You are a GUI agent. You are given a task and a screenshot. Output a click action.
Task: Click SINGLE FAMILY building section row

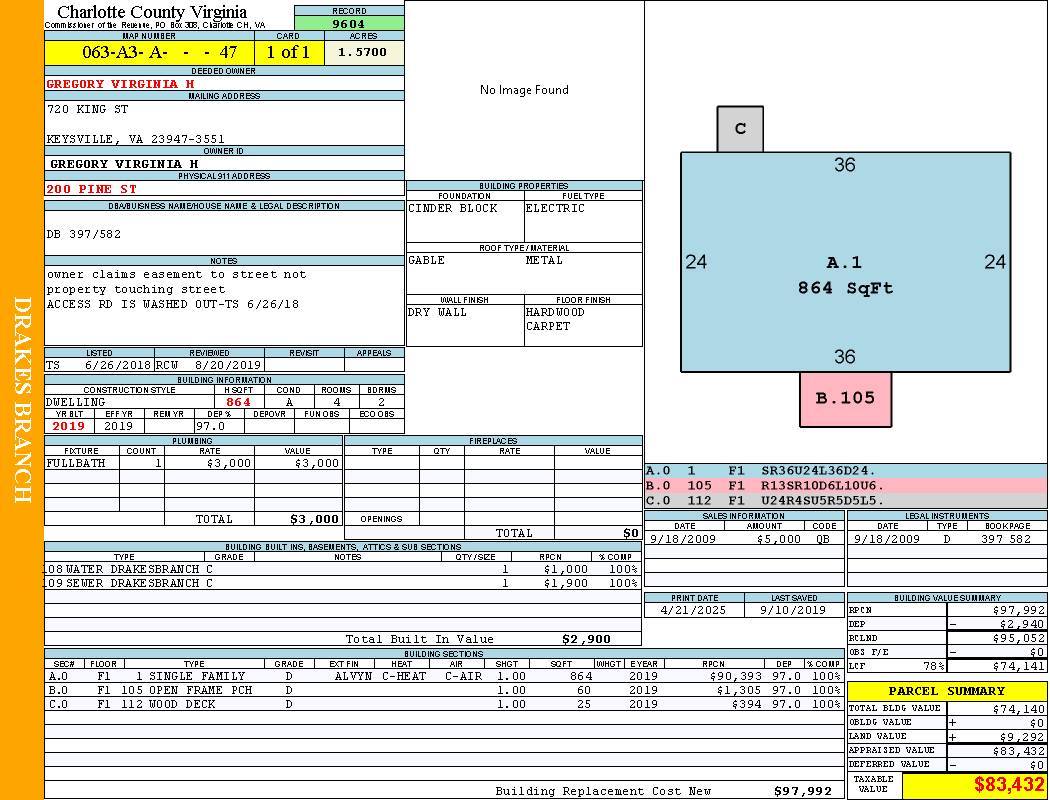pyautogui.click(x=444, y=676)
